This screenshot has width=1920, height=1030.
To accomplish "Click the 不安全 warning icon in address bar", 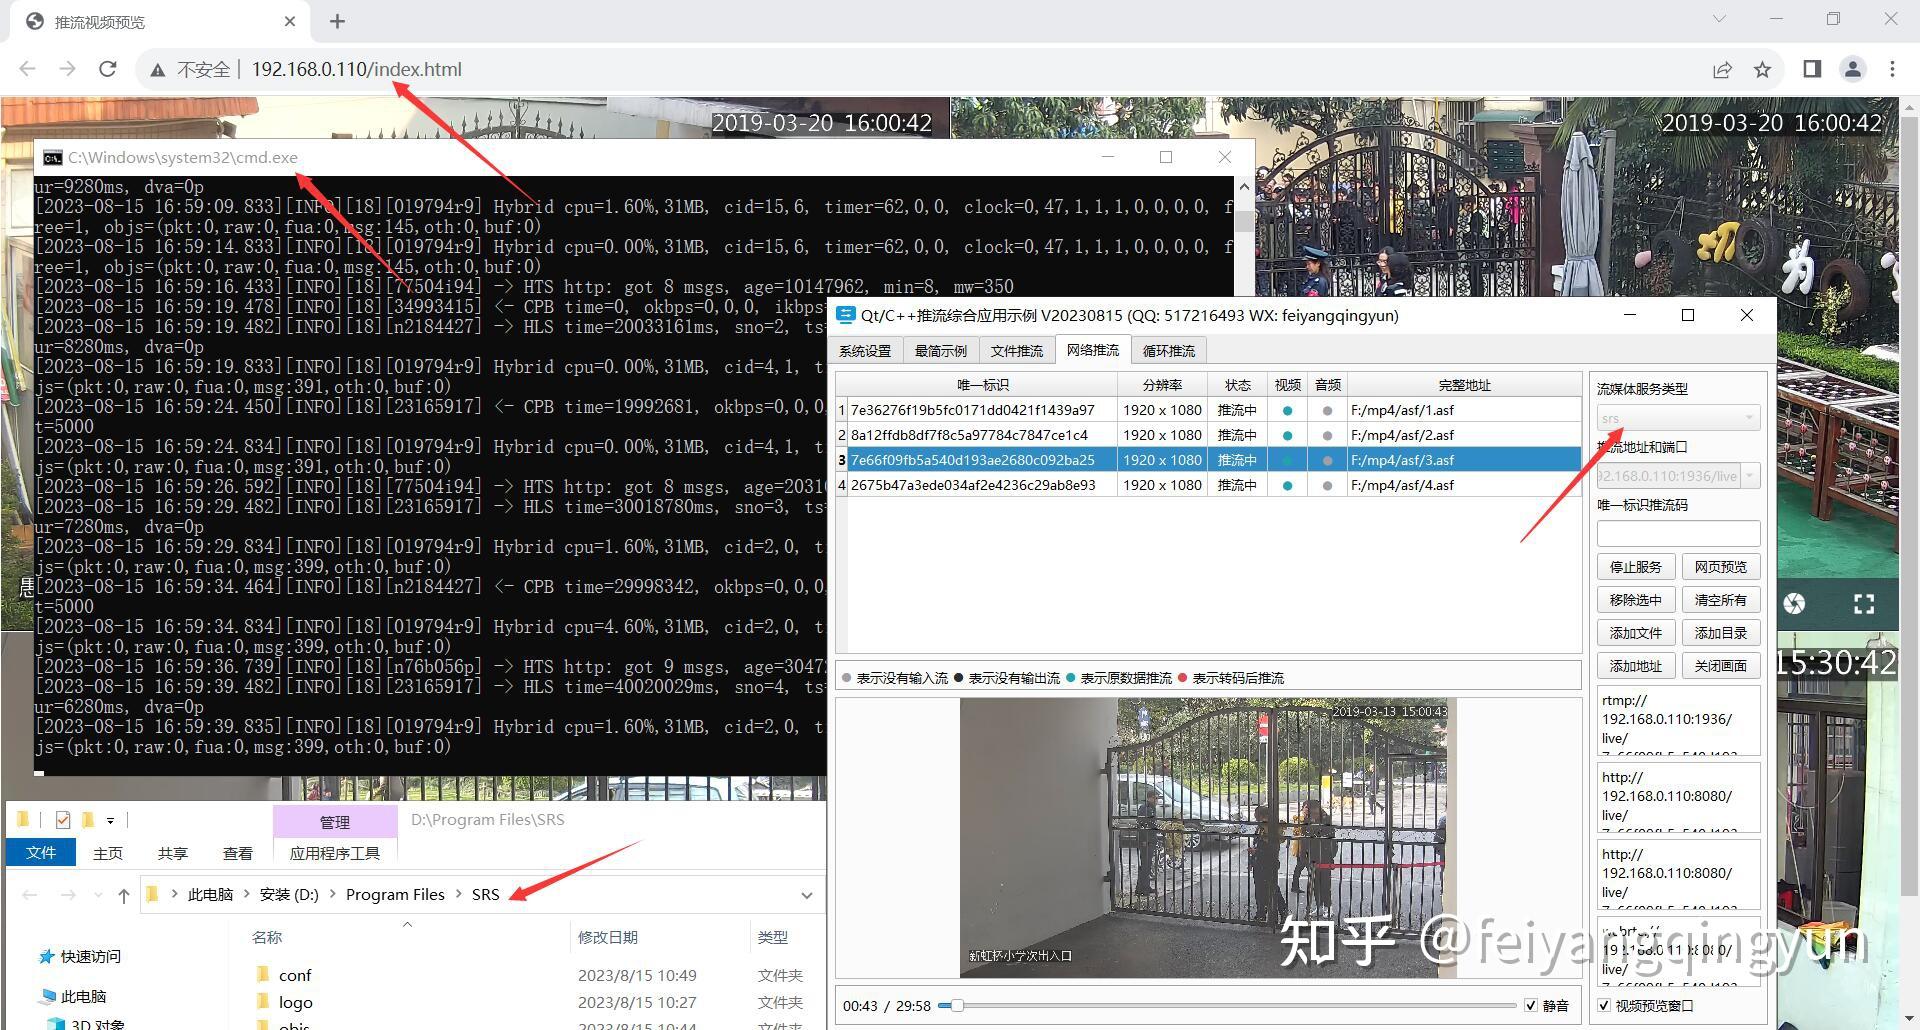I will pyautogui.click(x=157, y=69).
